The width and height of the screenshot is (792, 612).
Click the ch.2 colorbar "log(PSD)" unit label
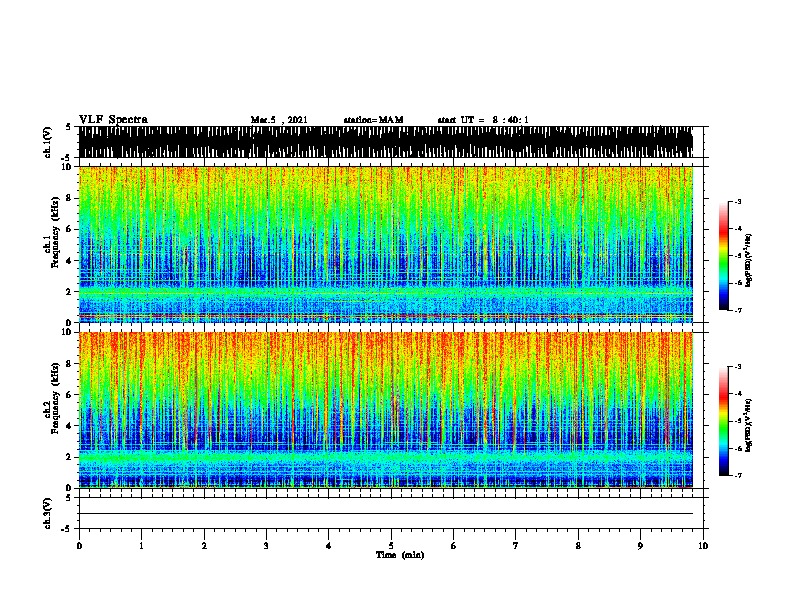click(x=748, y=425)
